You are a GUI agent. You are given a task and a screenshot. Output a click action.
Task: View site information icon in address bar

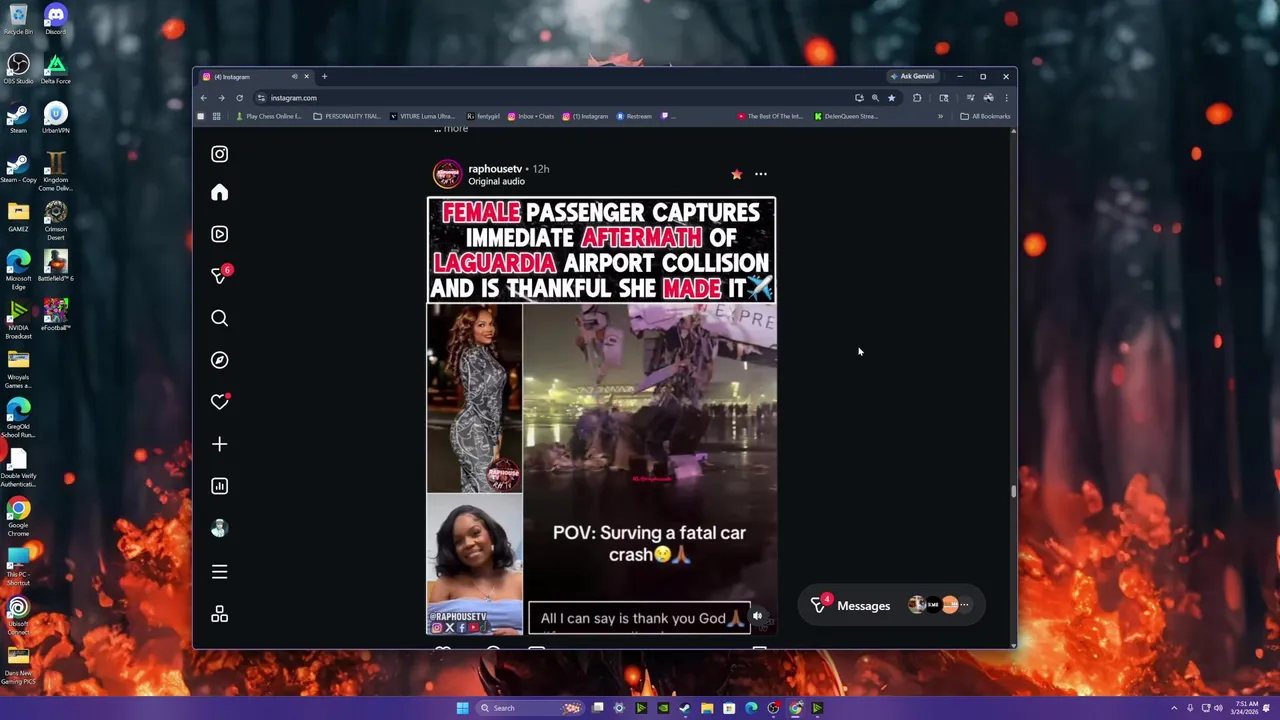(261, 98)
